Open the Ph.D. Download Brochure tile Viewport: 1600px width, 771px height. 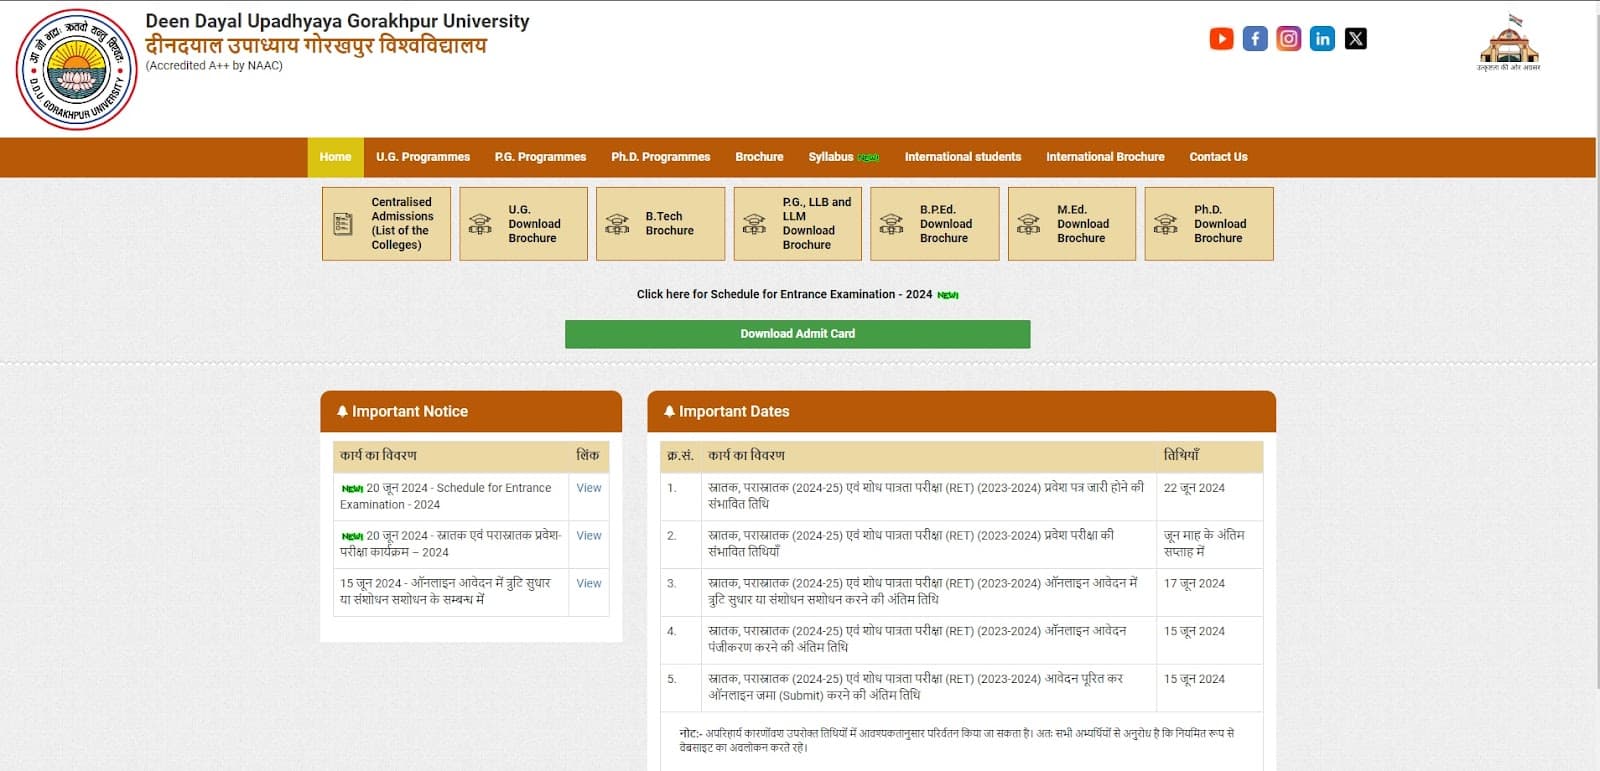(1209, 224)
